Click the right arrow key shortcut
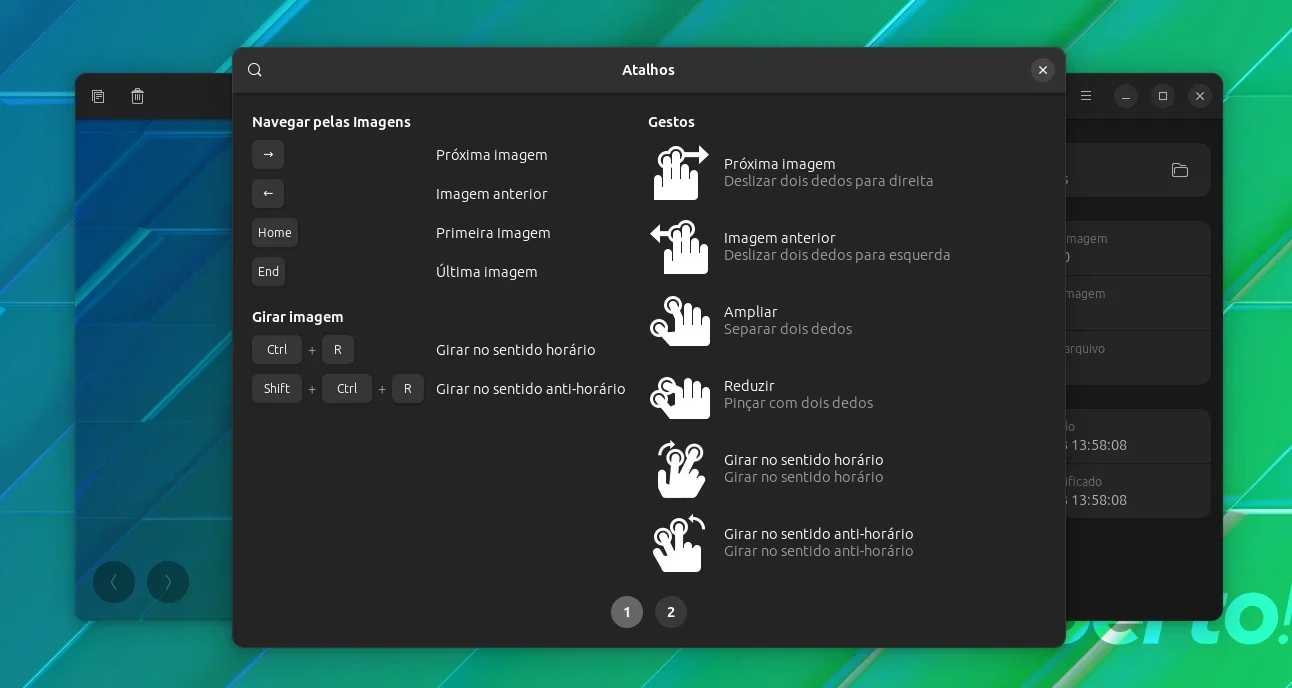1292x688 pixels. point(268,155)
